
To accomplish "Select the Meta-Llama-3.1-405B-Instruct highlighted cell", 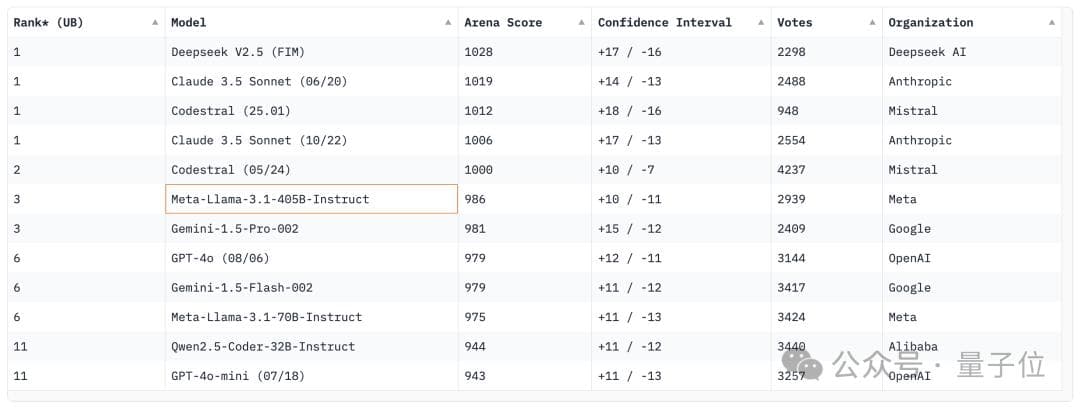I will (x=311, y=199).
